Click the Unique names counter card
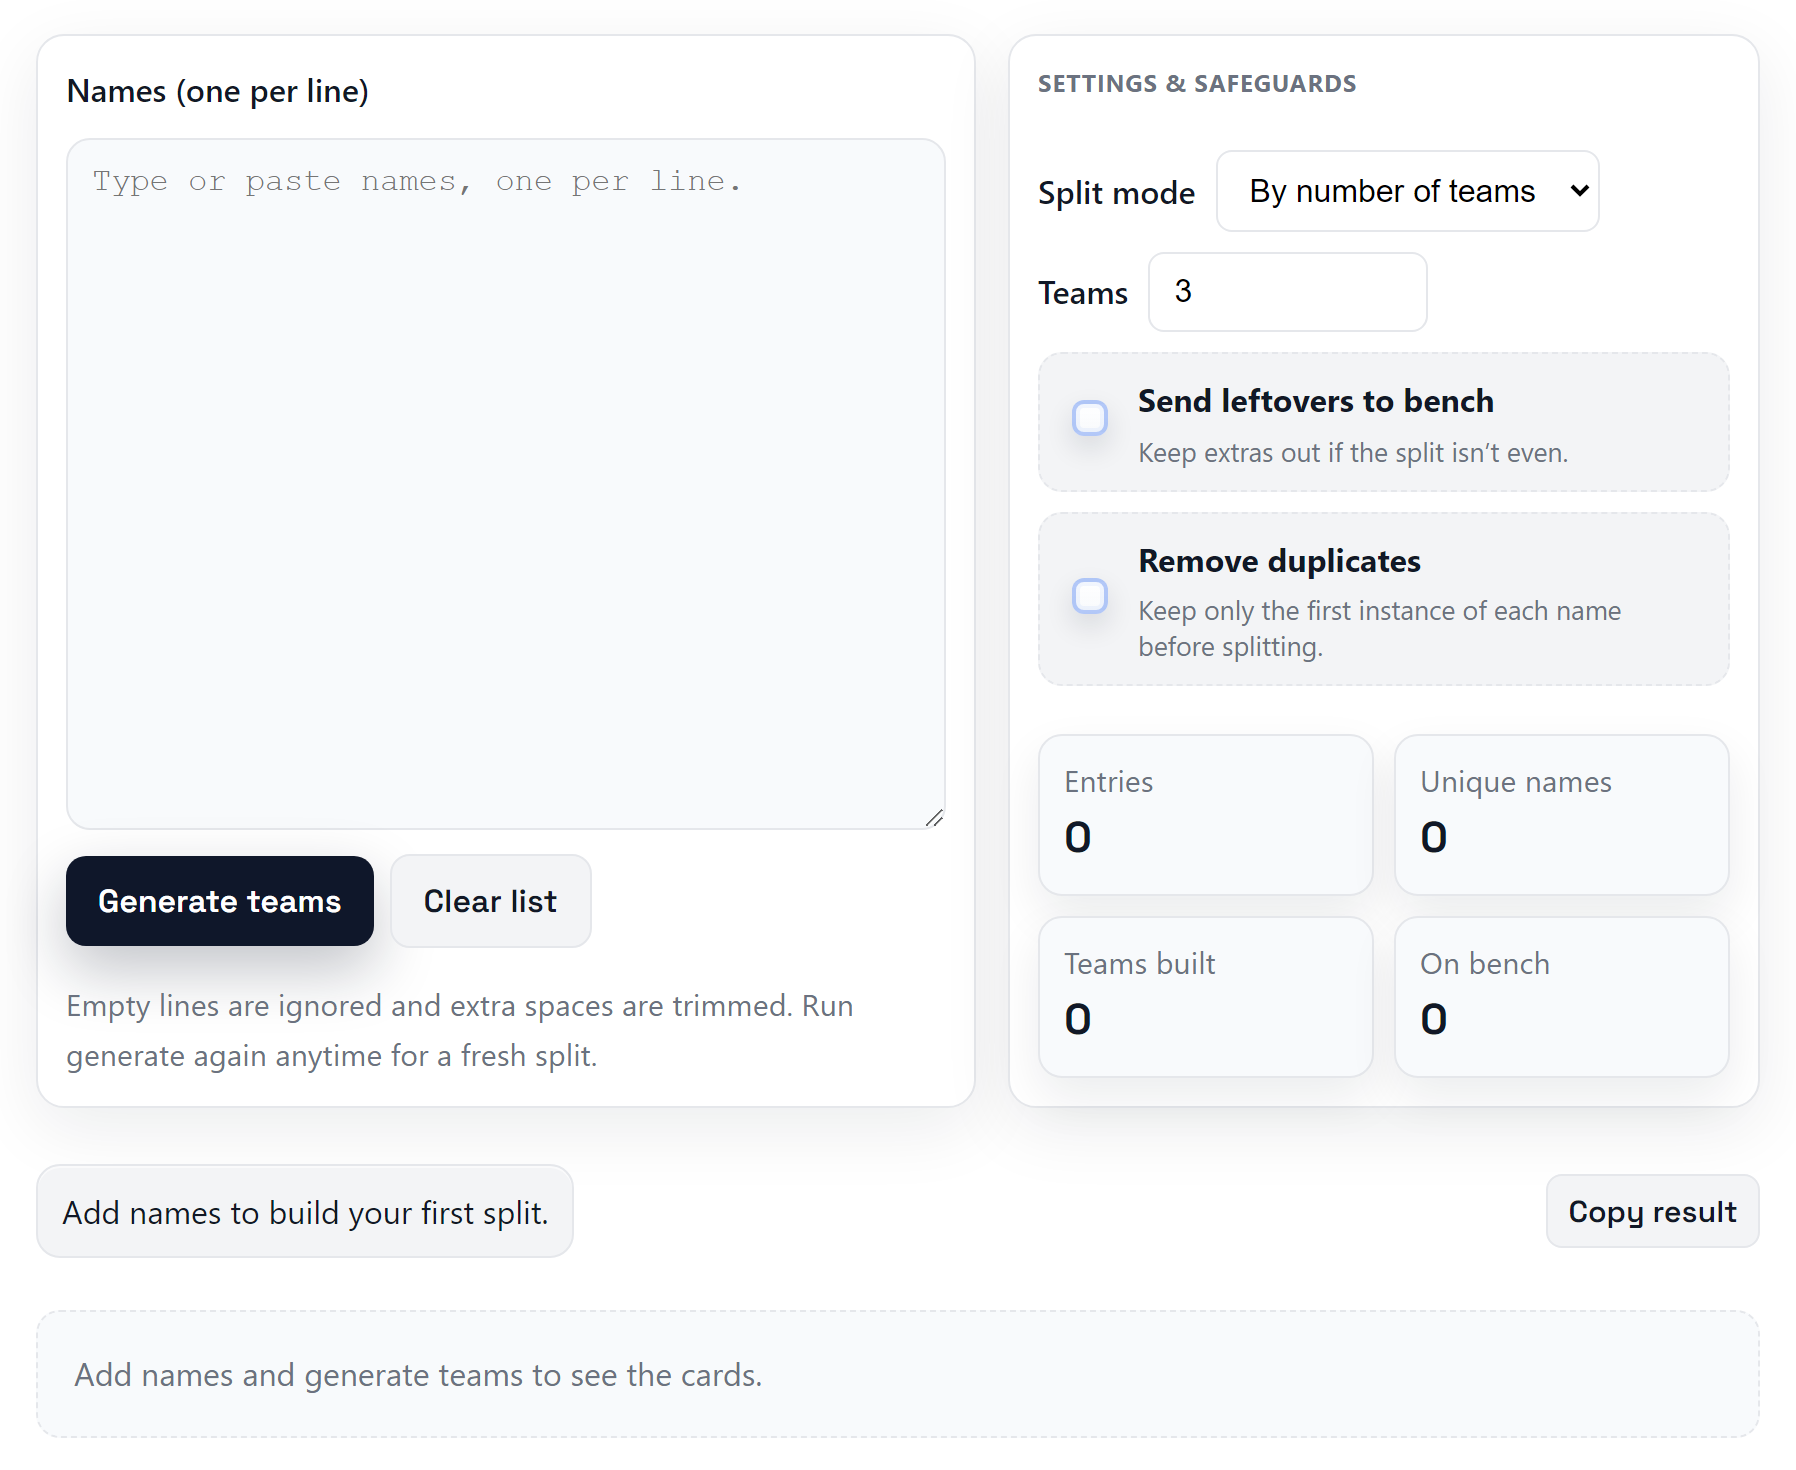Viewport: 1796px width, 1470px height. 1560,815
